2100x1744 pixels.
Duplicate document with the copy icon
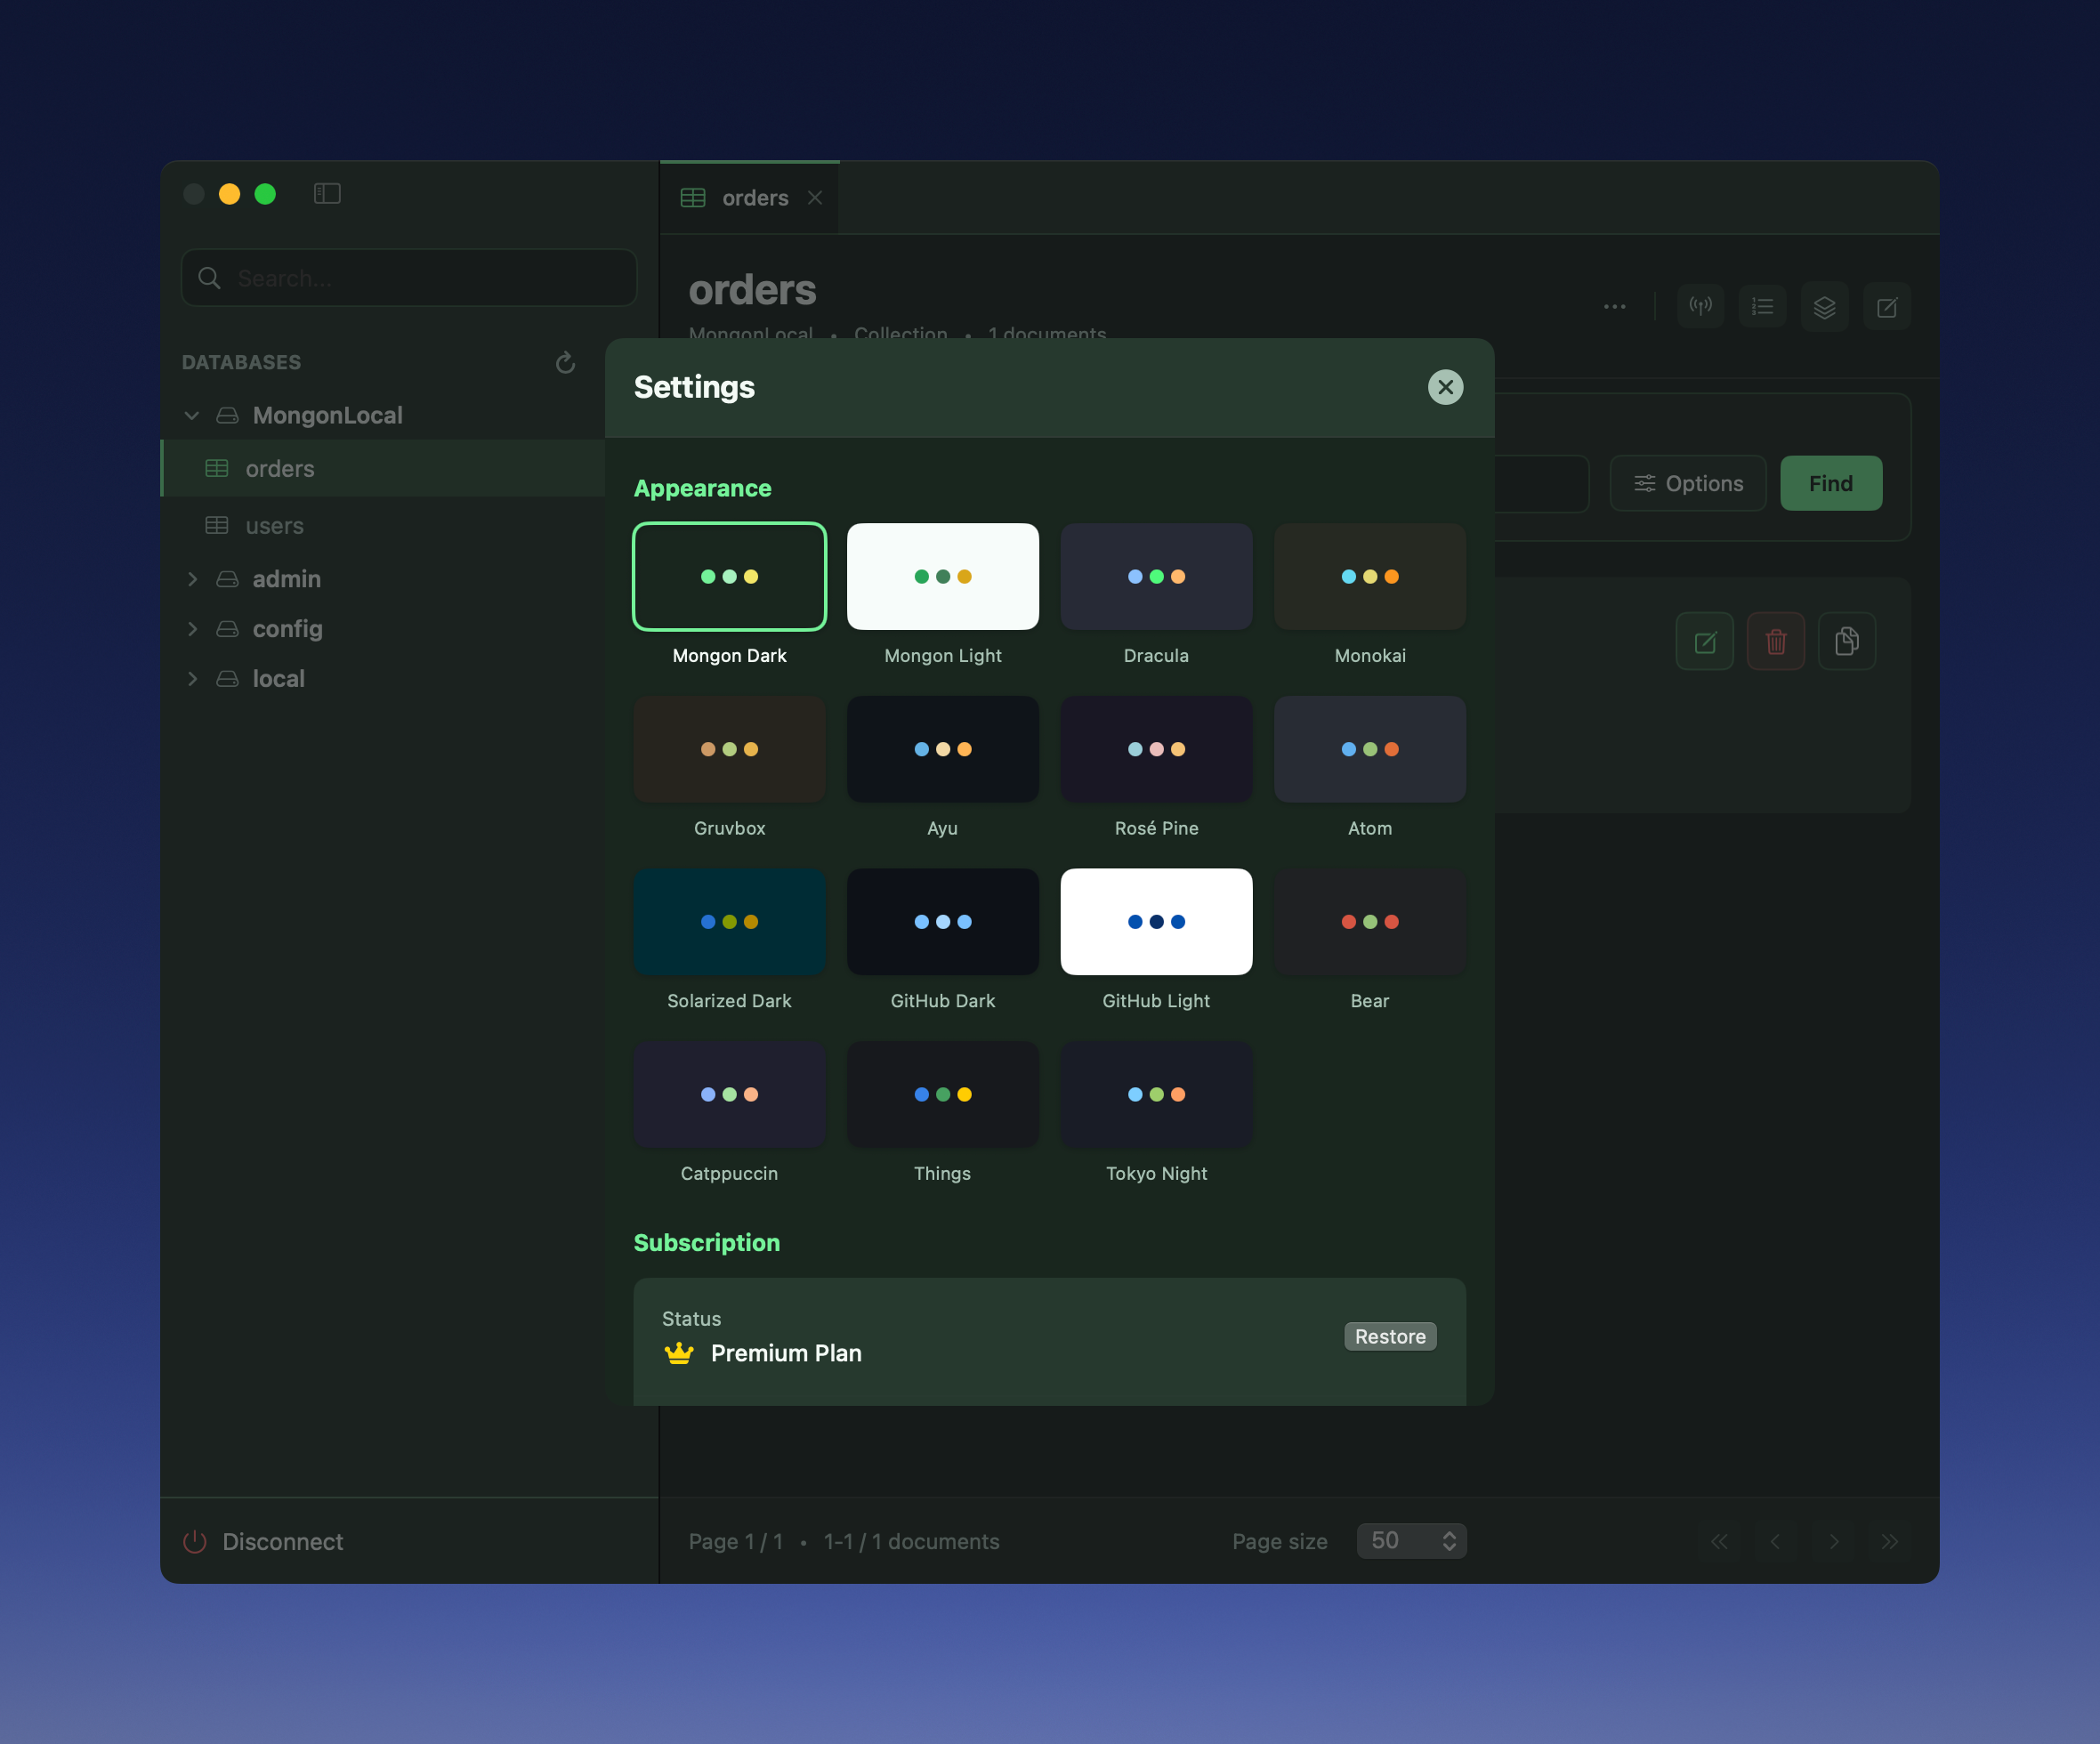[1846, 641]
